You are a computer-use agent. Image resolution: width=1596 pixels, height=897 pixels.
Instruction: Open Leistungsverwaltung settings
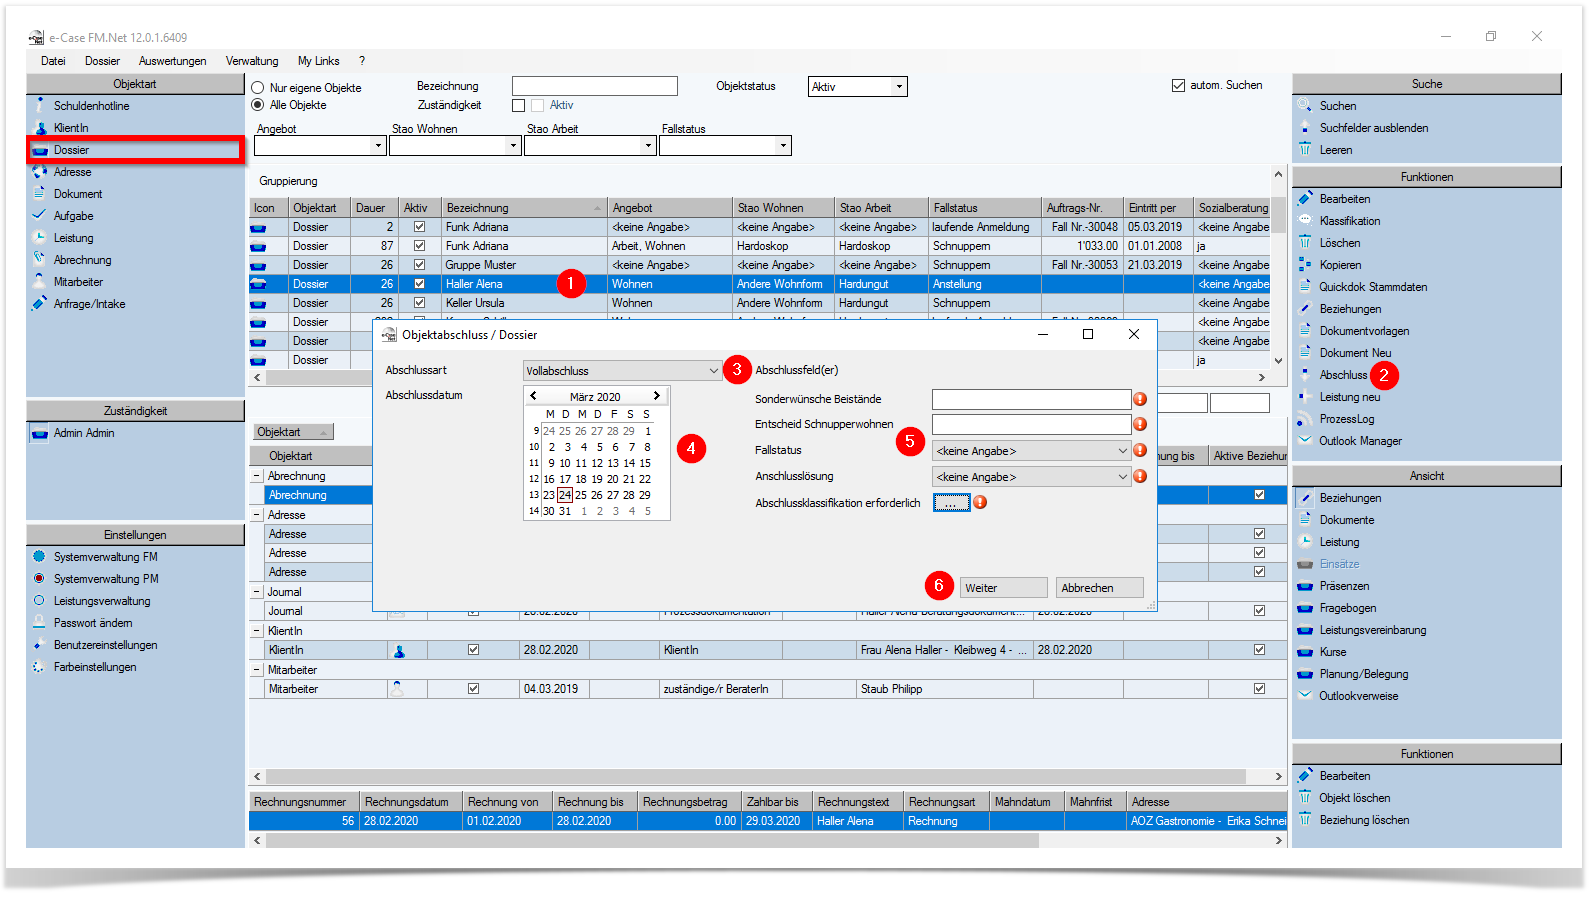click(102, 601)
